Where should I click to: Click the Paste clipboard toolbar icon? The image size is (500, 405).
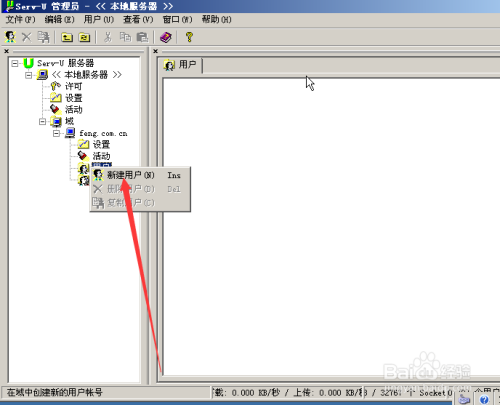click(142, 37)
